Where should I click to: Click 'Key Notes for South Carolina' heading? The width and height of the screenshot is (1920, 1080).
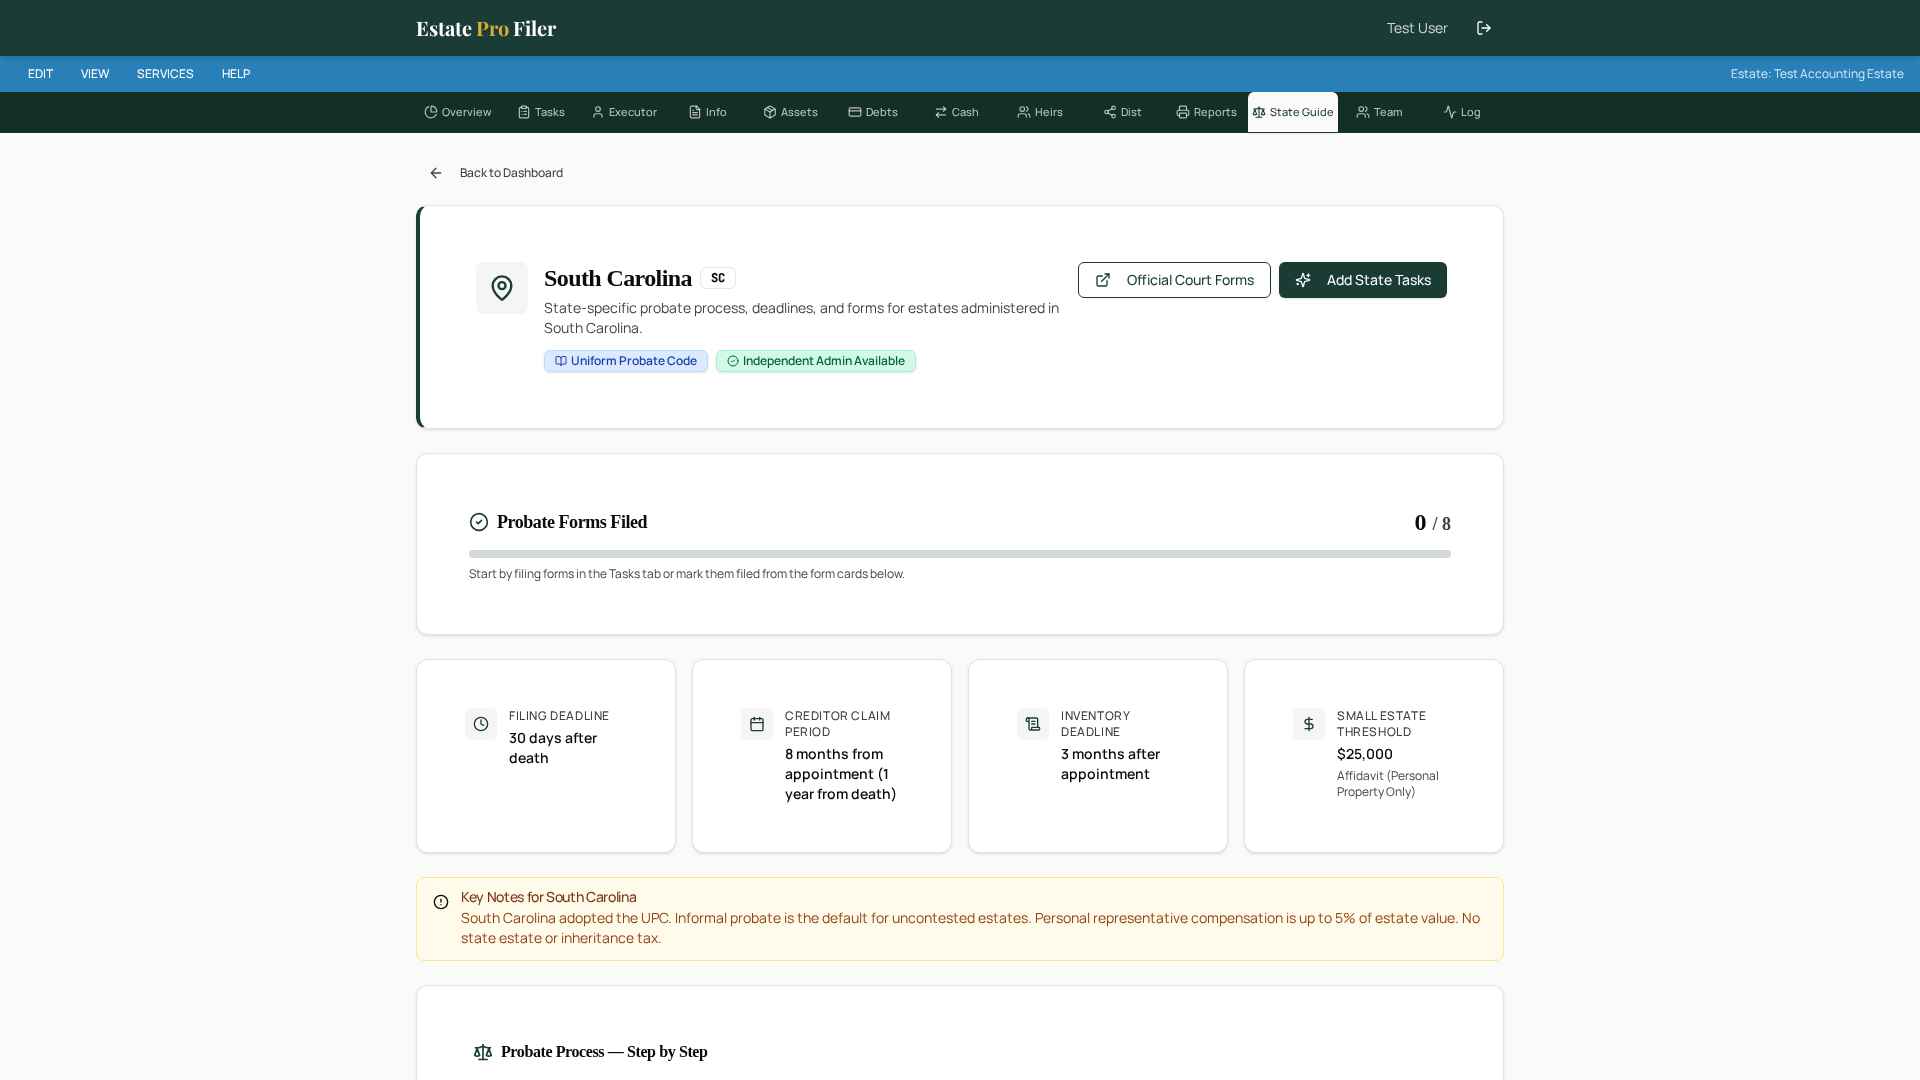tap(549, 897)
